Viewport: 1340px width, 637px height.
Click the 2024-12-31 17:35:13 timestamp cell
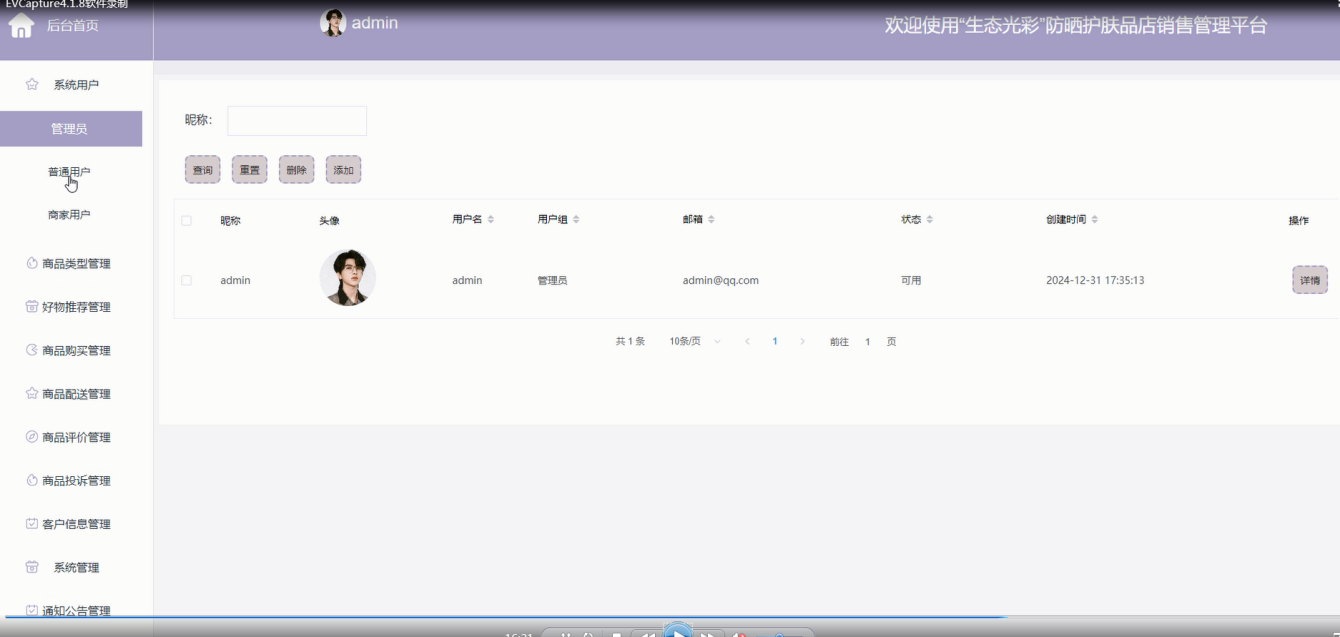tap(1095, 281)
